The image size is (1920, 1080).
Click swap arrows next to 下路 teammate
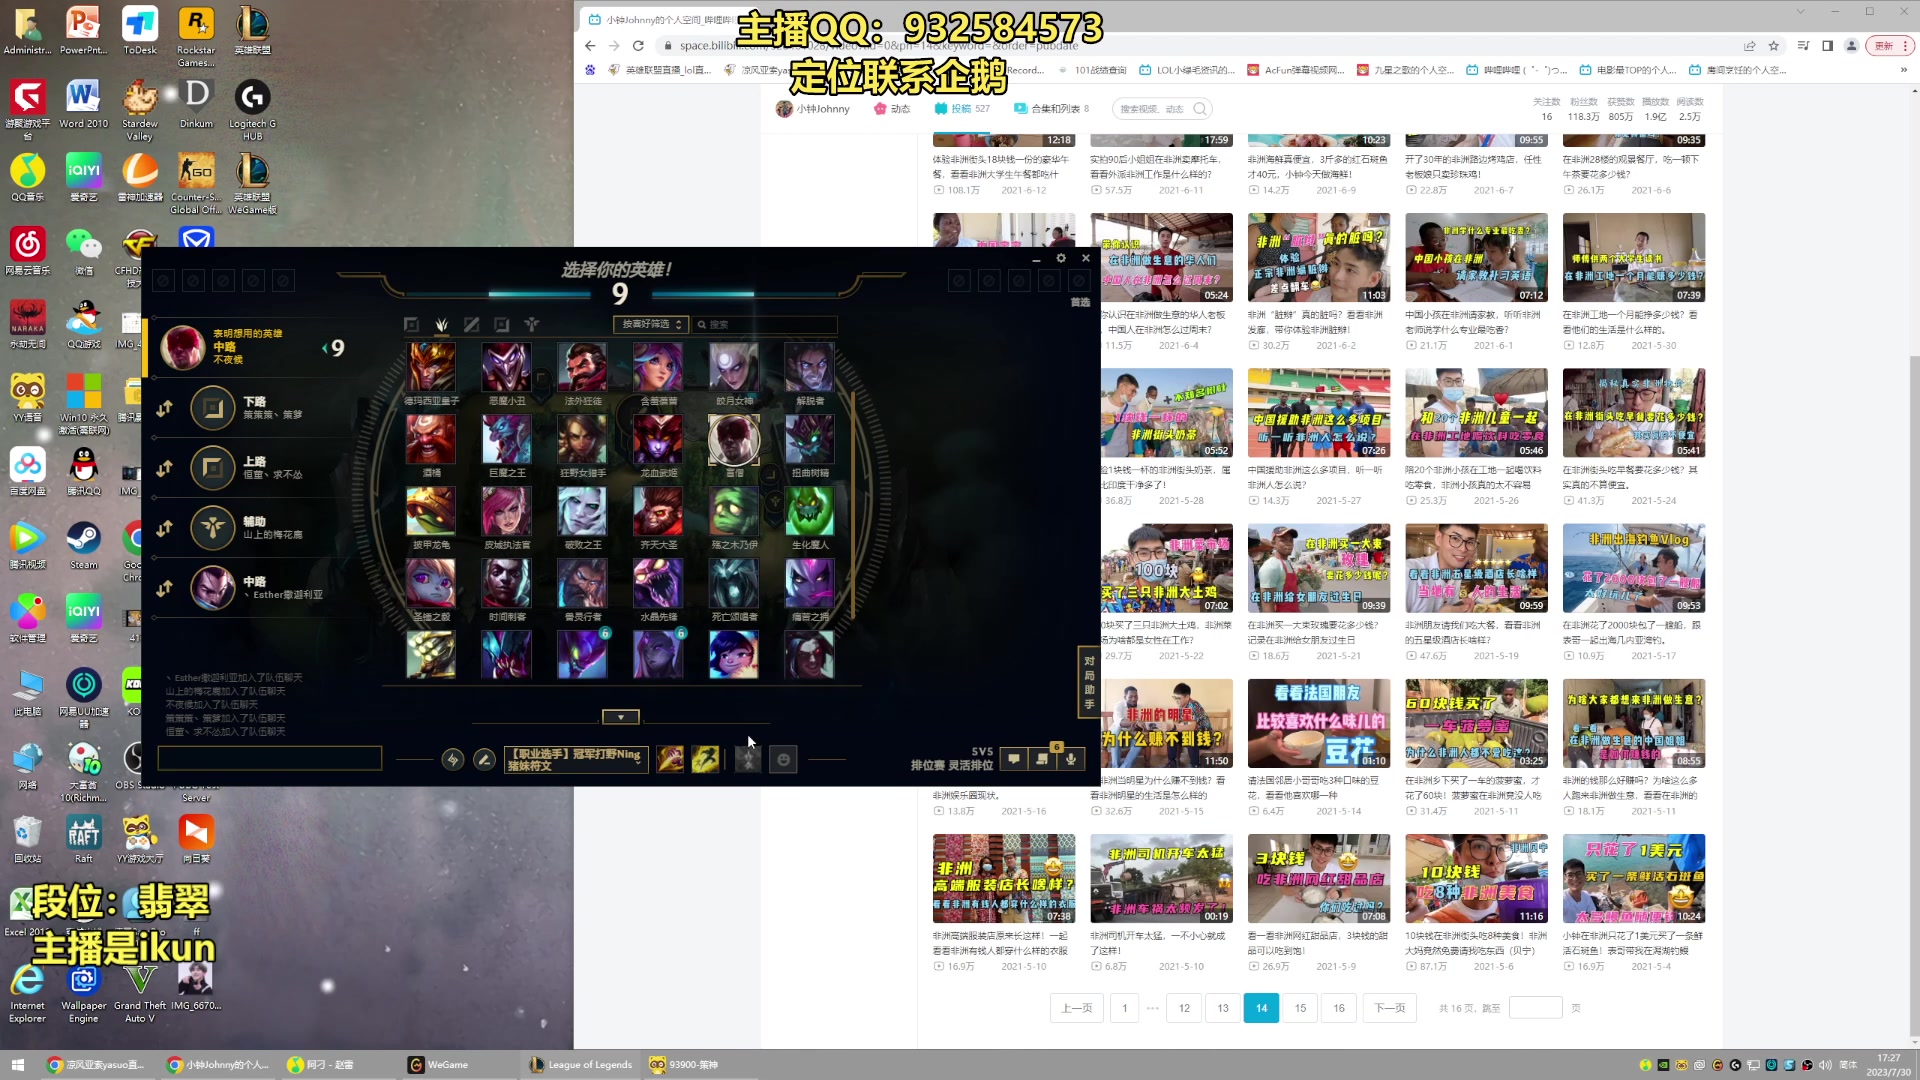tap(165, 408)
